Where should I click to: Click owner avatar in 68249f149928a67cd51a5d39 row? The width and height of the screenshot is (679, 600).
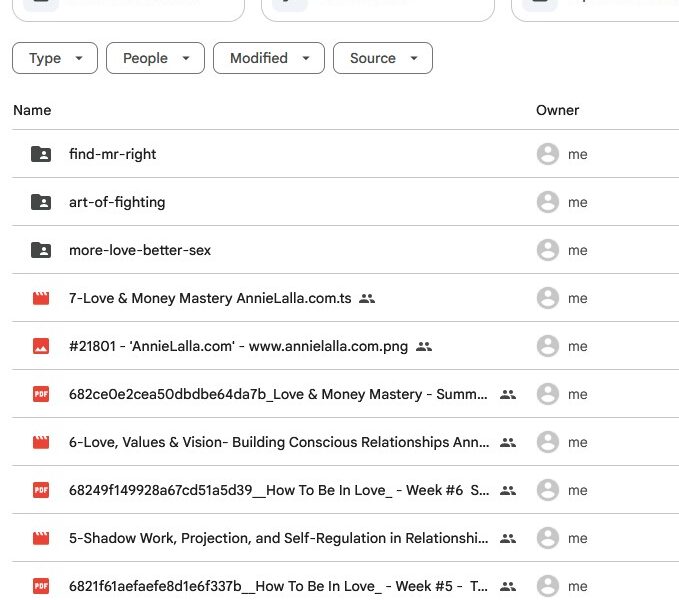click(x=548, y=490)
